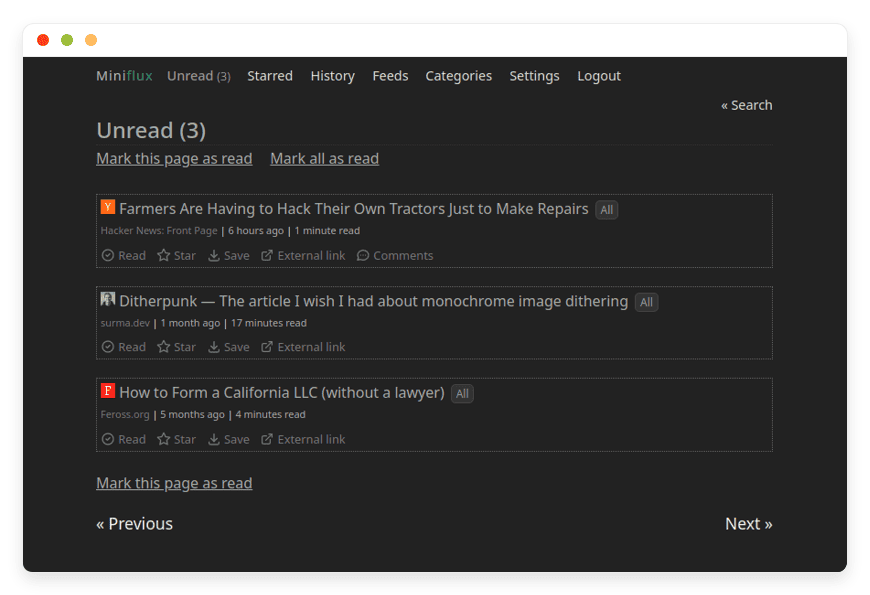Click the '17 minutes read' text
Screen dimensions: 870x595
(x=269, y=323)
